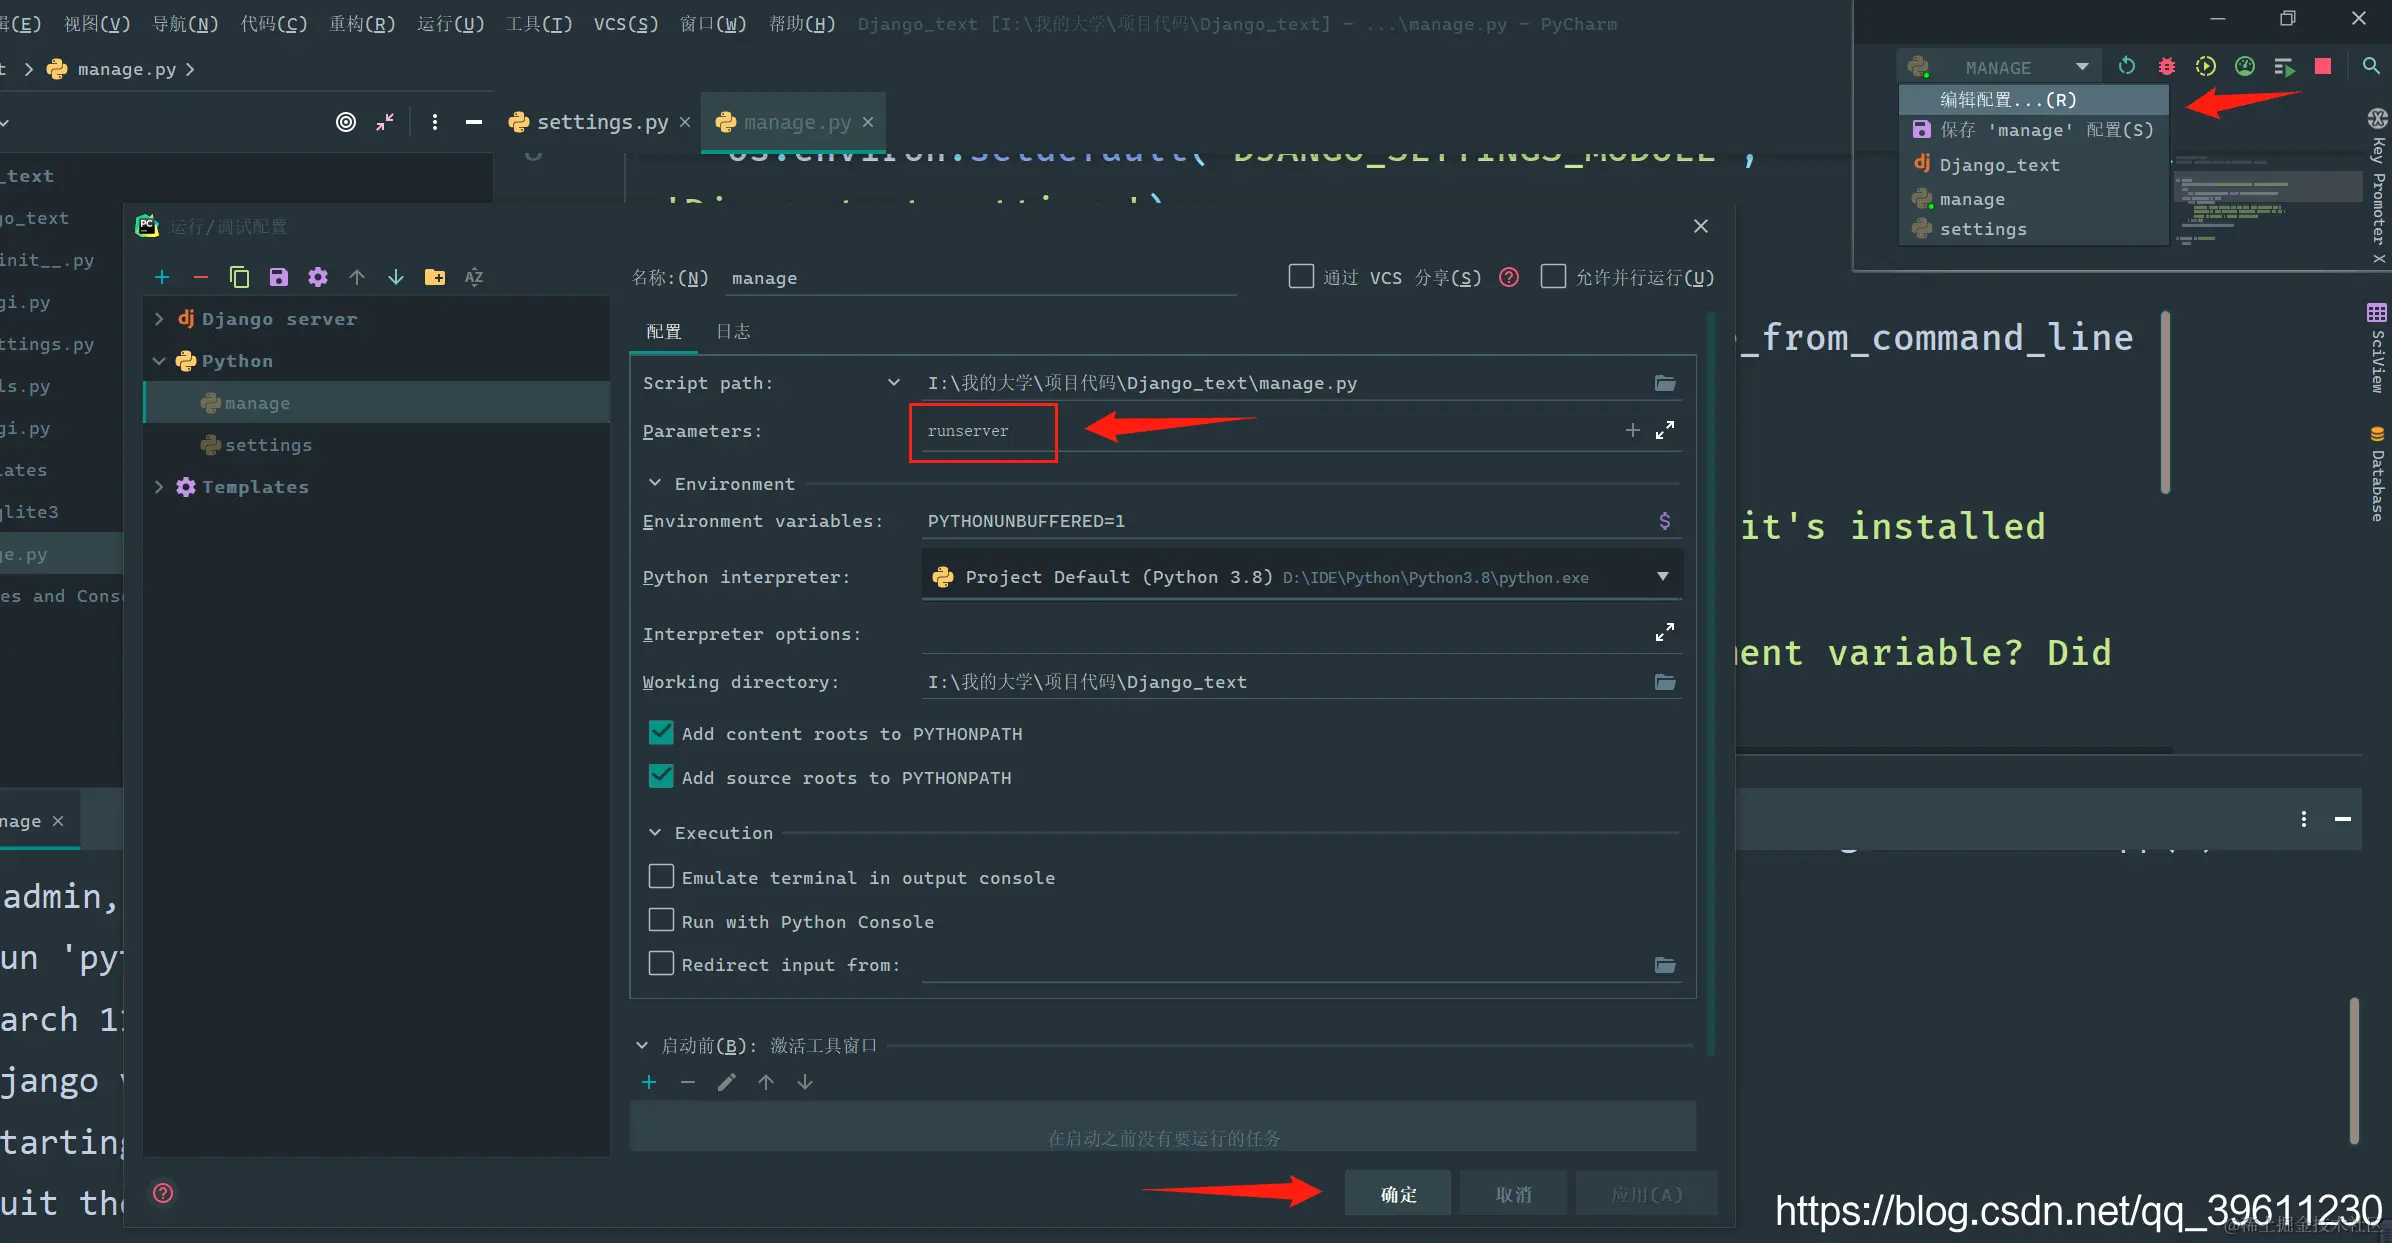The height and width of the screenshot is (1243, 2392).
Task: Open the Python interpreter dropdown
Action: point(1662,577)
